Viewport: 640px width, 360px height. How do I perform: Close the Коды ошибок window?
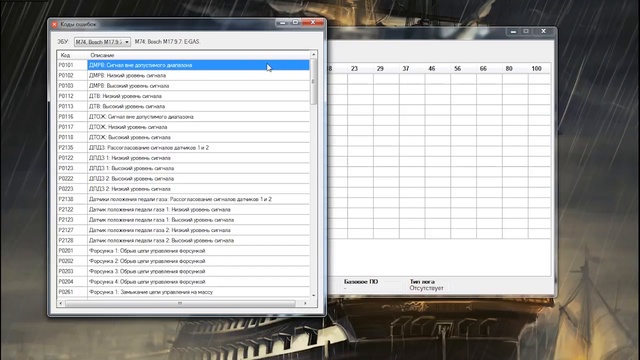point(313,23)
